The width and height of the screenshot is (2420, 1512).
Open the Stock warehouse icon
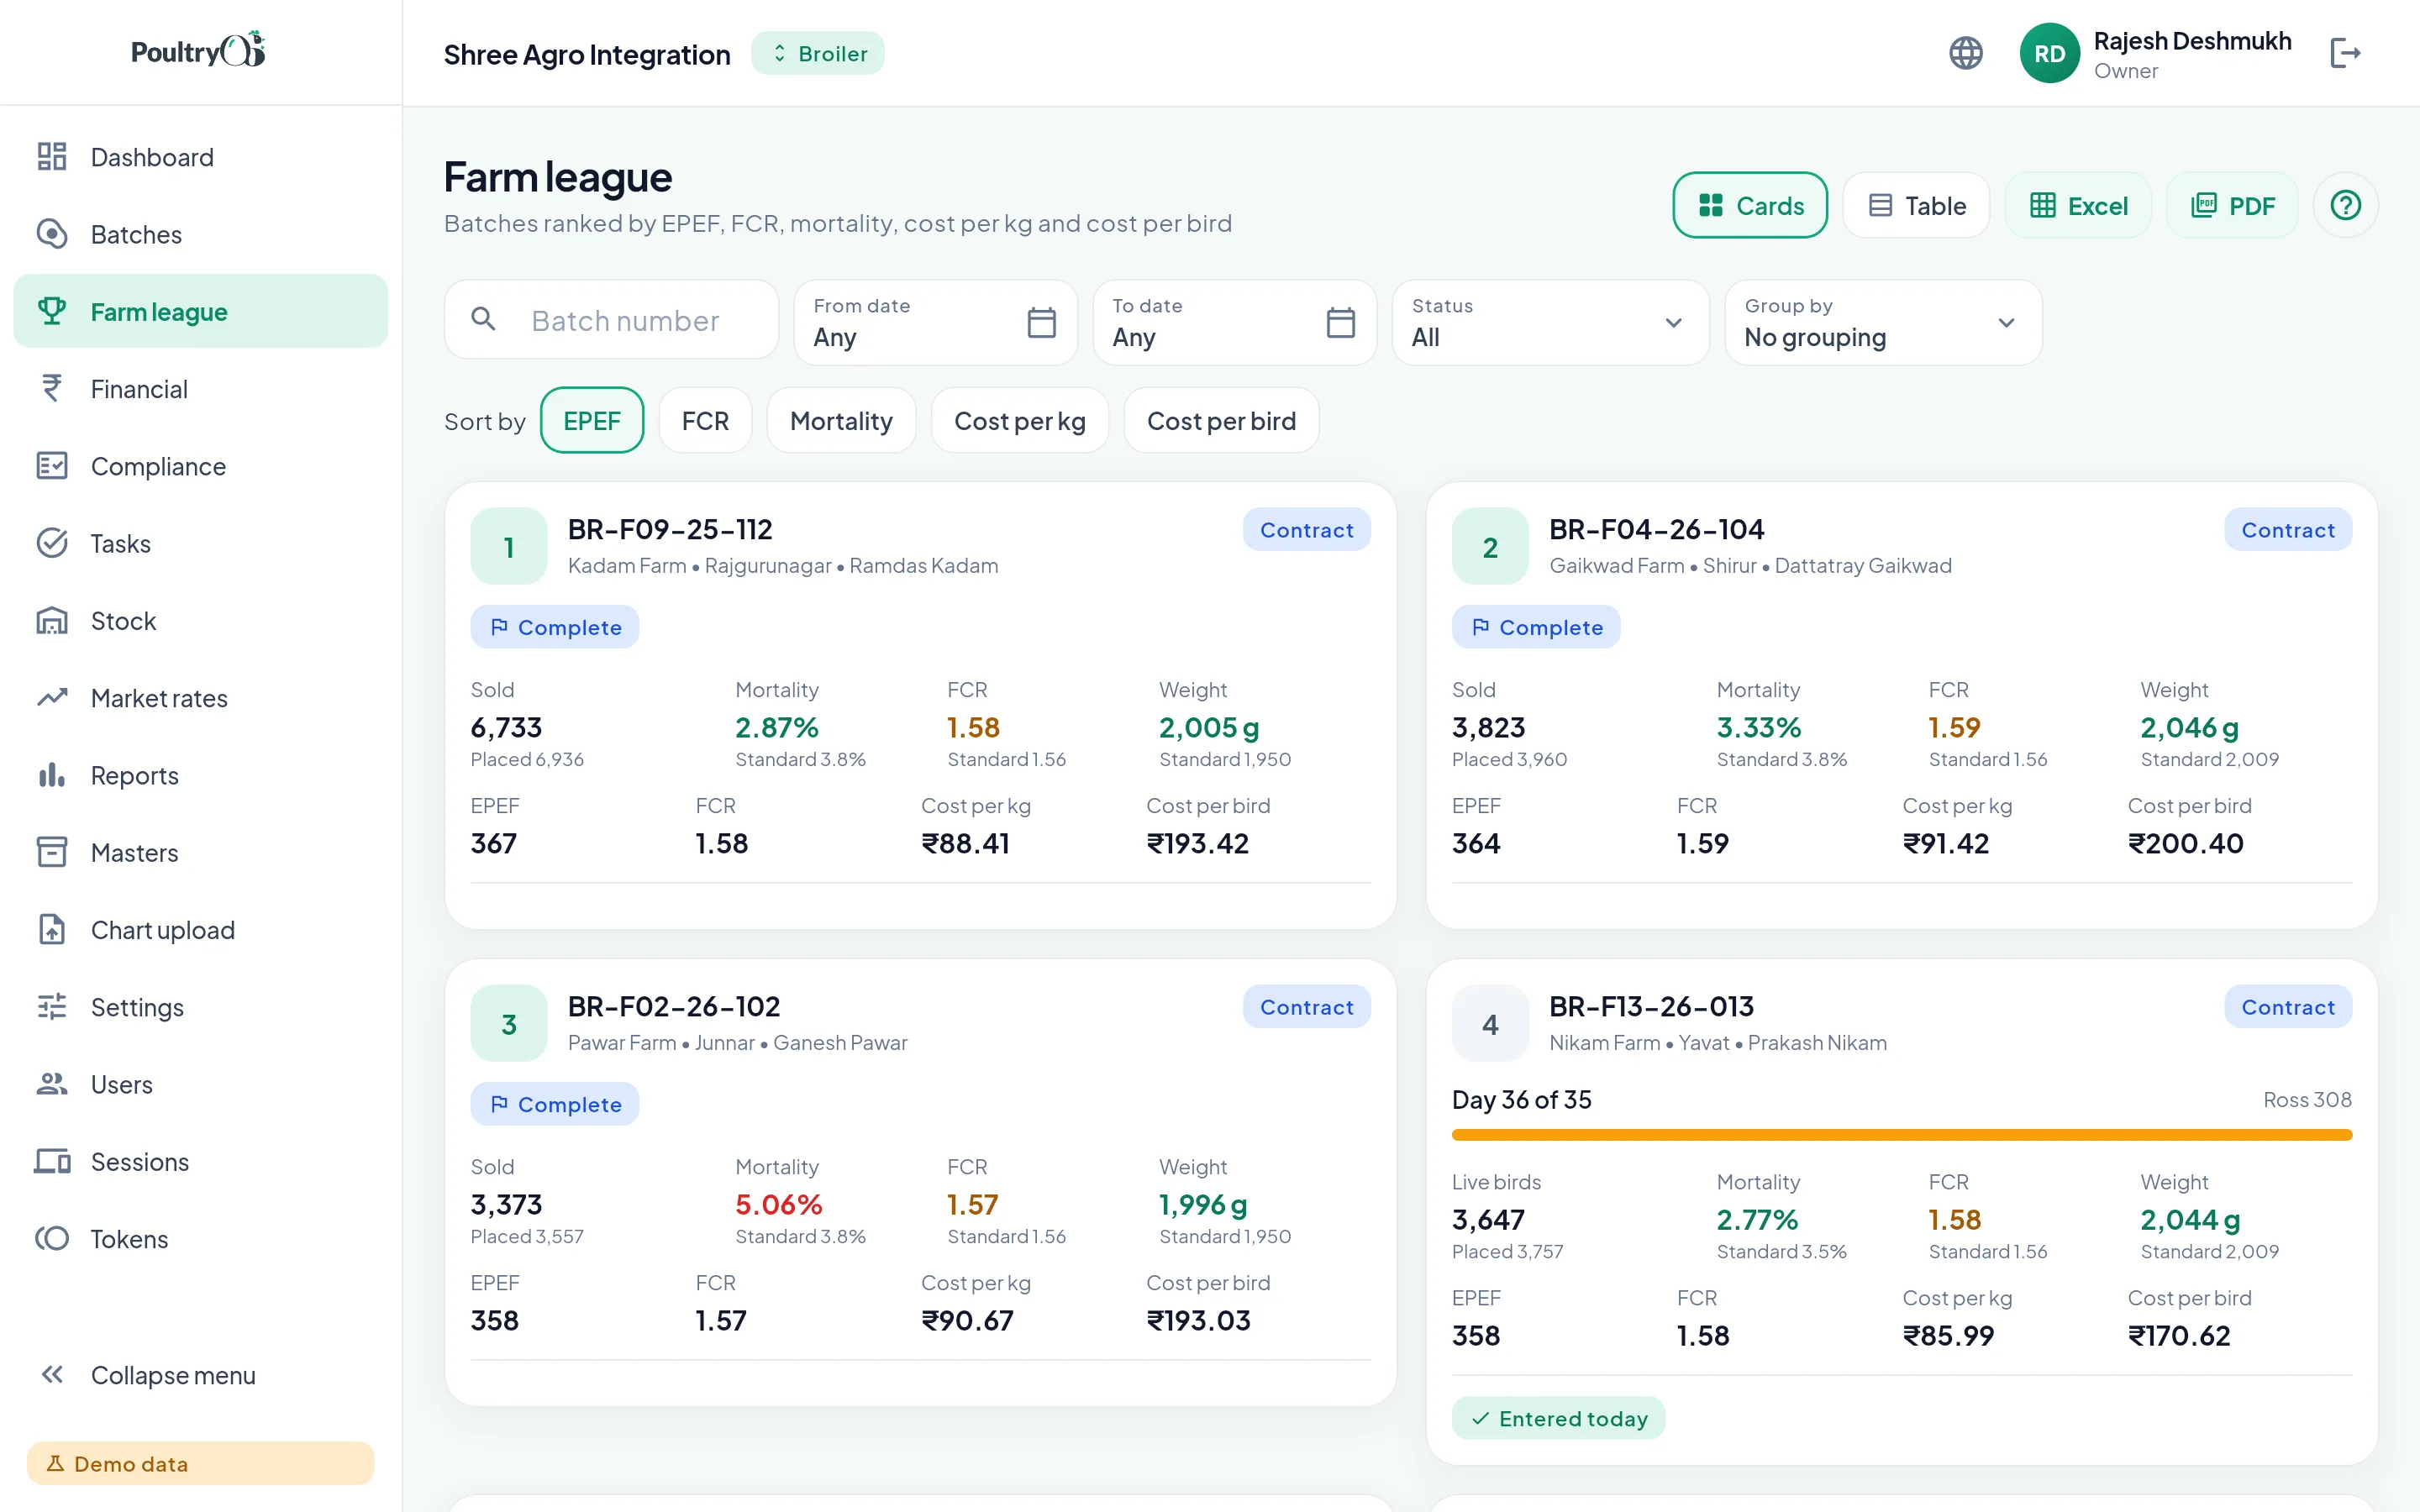tap(52, 621)
